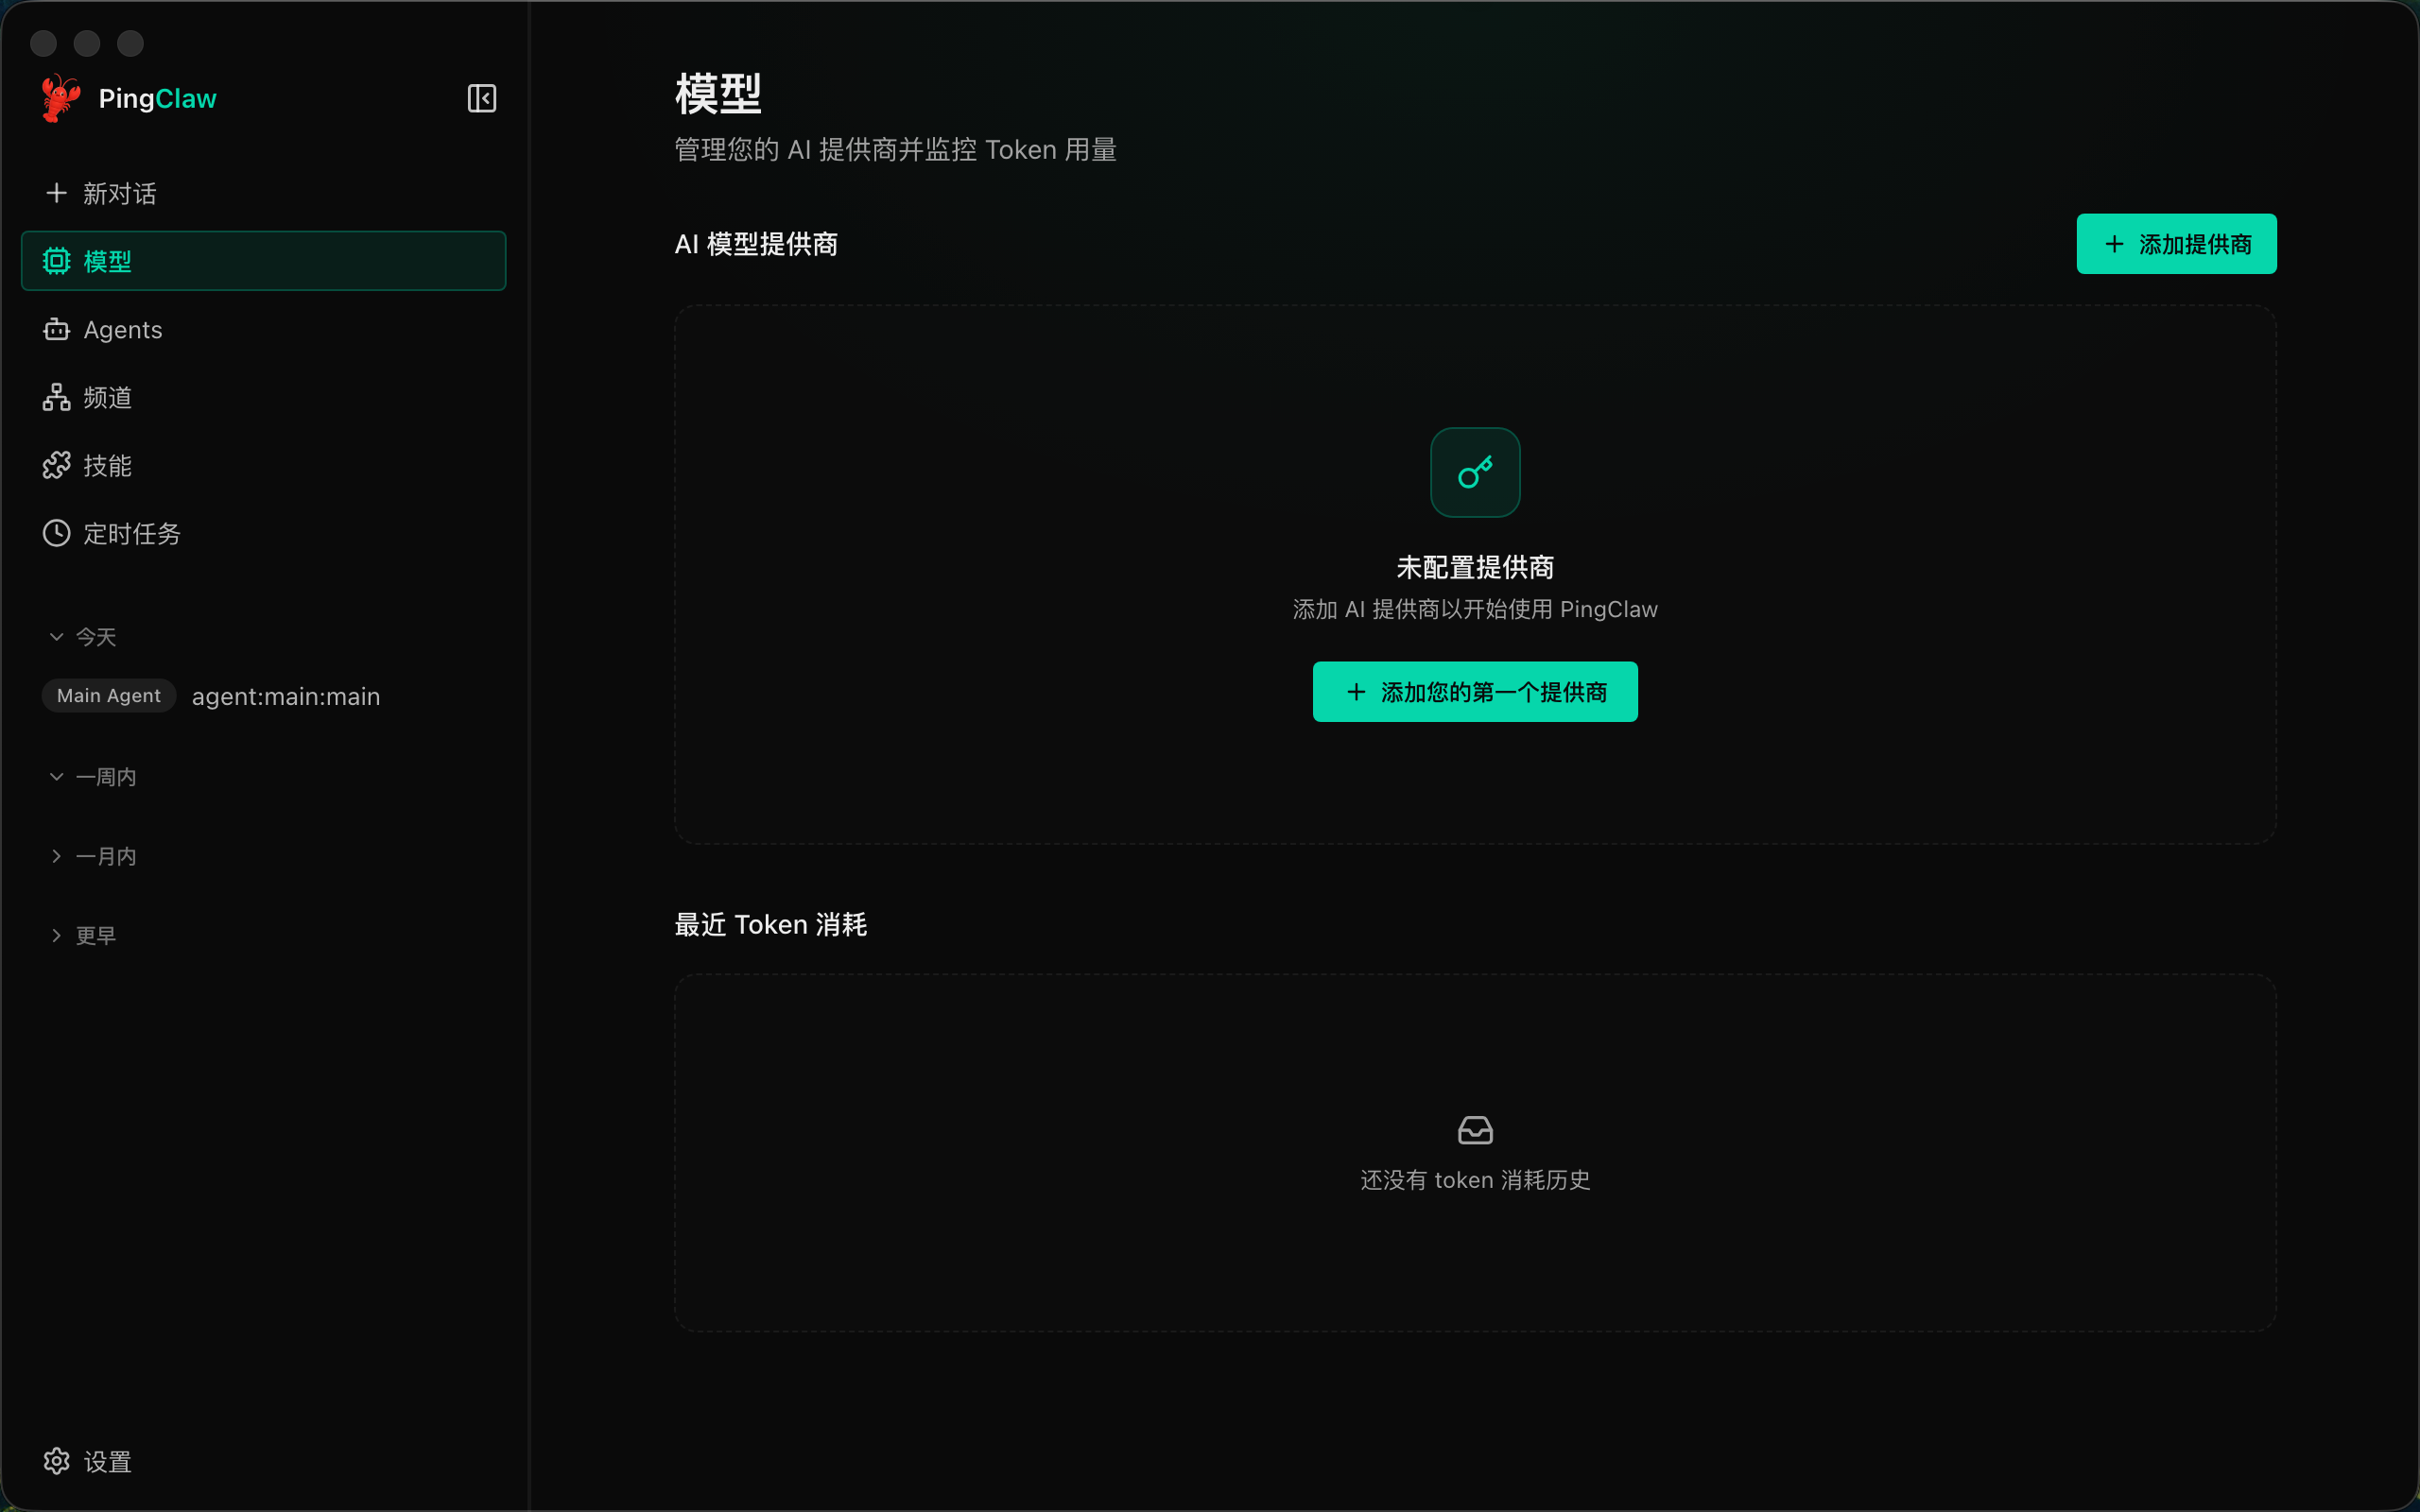The image size is (2420, 1512).
Task: Click the 最近 Token 消耗 heading
Action: pos(771,924)
